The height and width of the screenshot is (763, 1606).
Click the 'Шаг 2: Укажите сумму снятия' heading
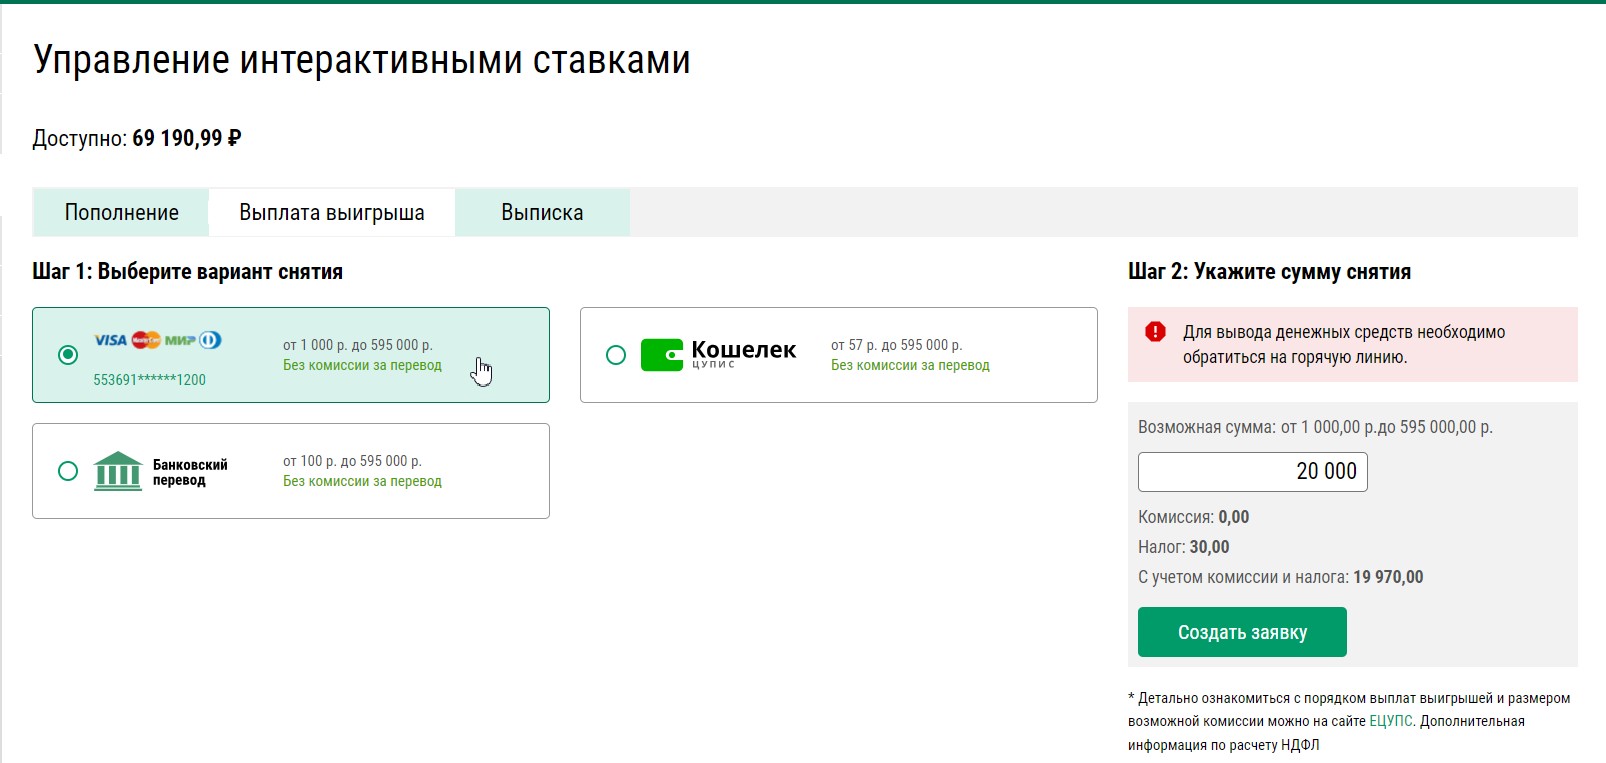[x=1270, y=271]
